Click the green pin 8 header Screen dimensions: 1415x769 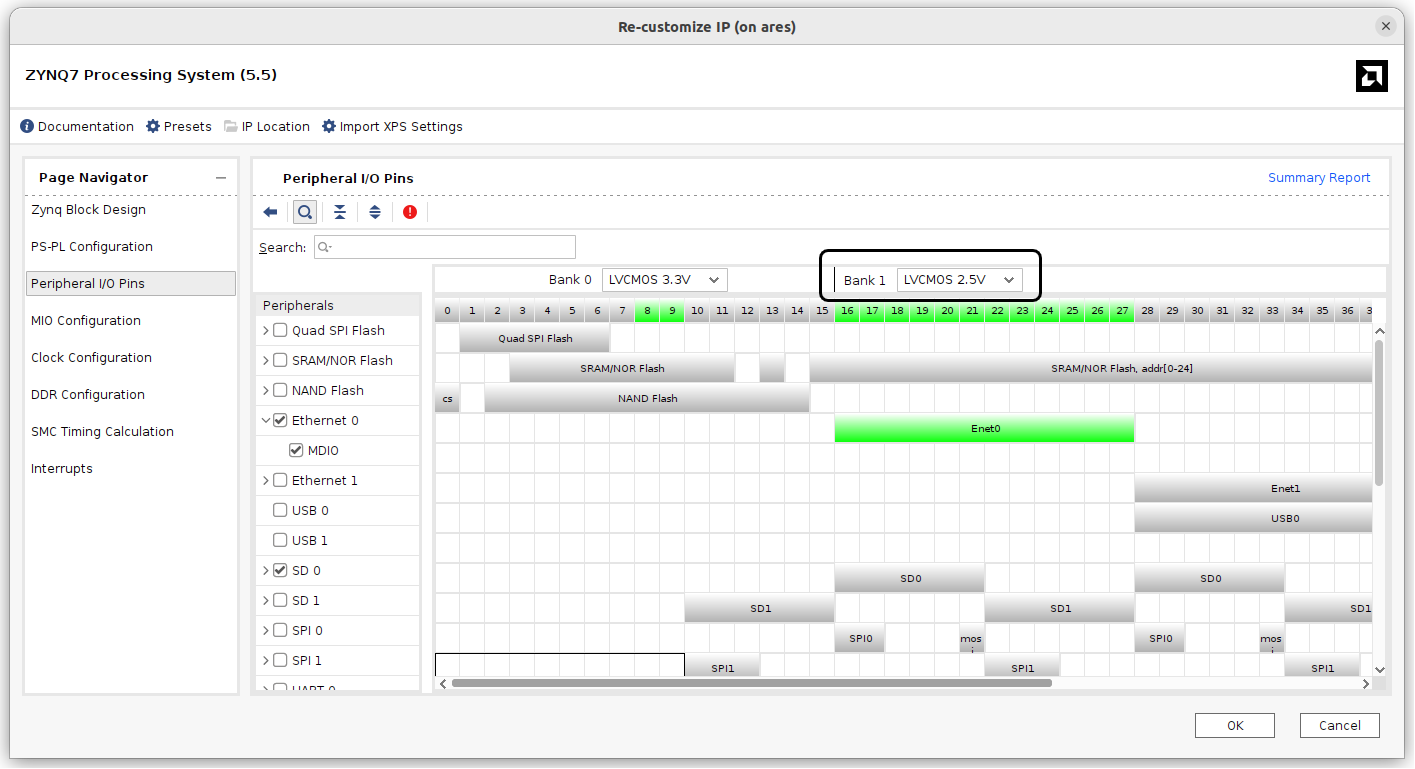(647, 311)
